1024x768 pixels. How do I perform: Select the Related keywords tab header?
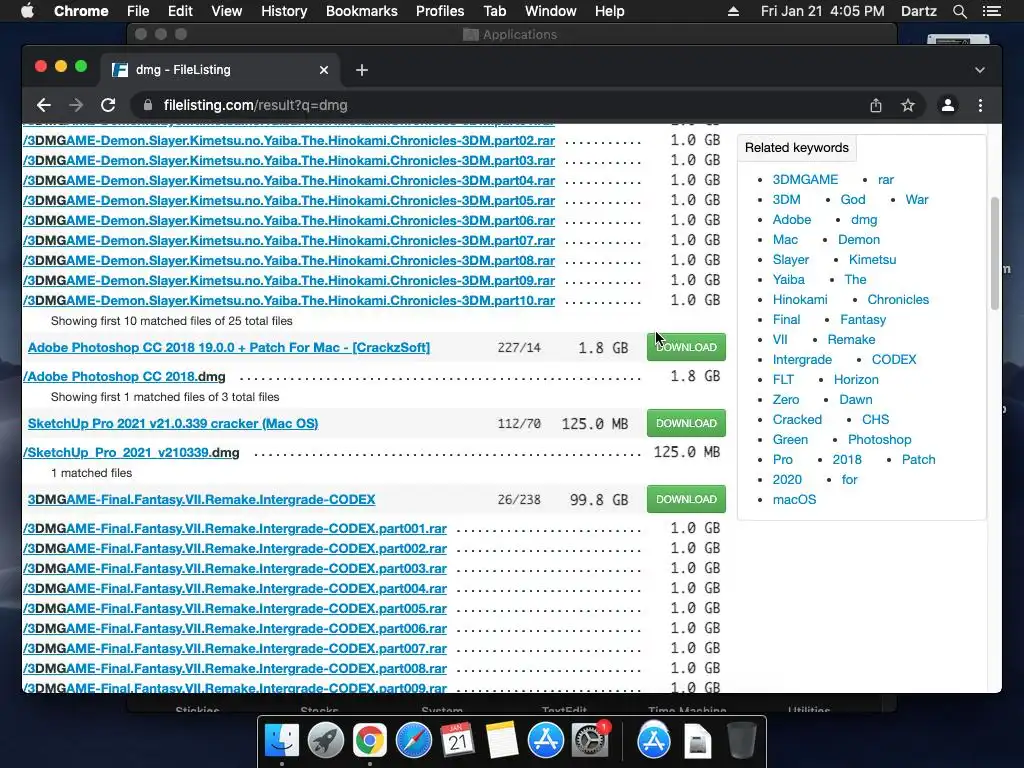[797, 148]
